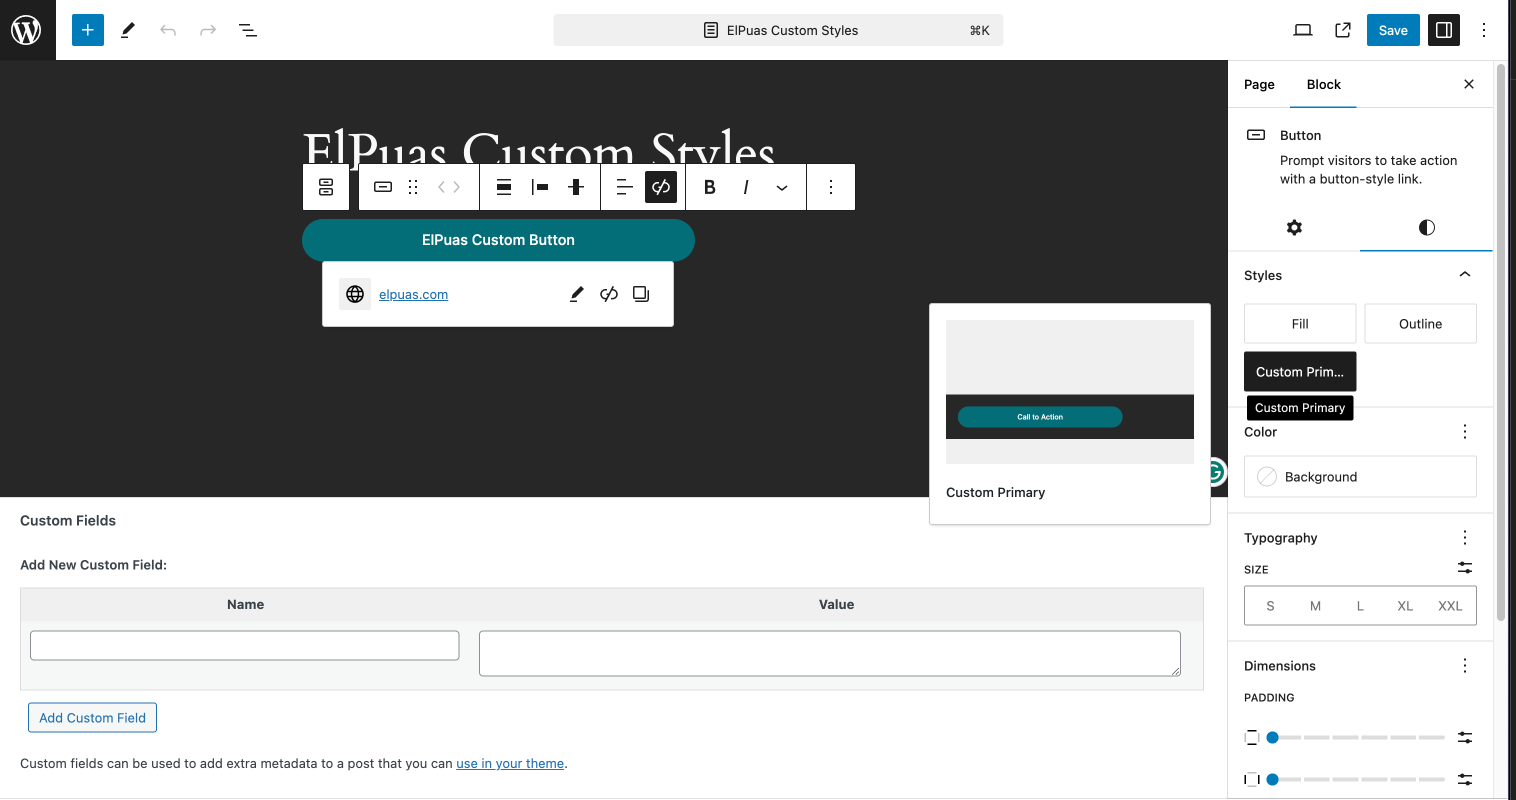Follow the 'use in your theme' link

(510, 764)
